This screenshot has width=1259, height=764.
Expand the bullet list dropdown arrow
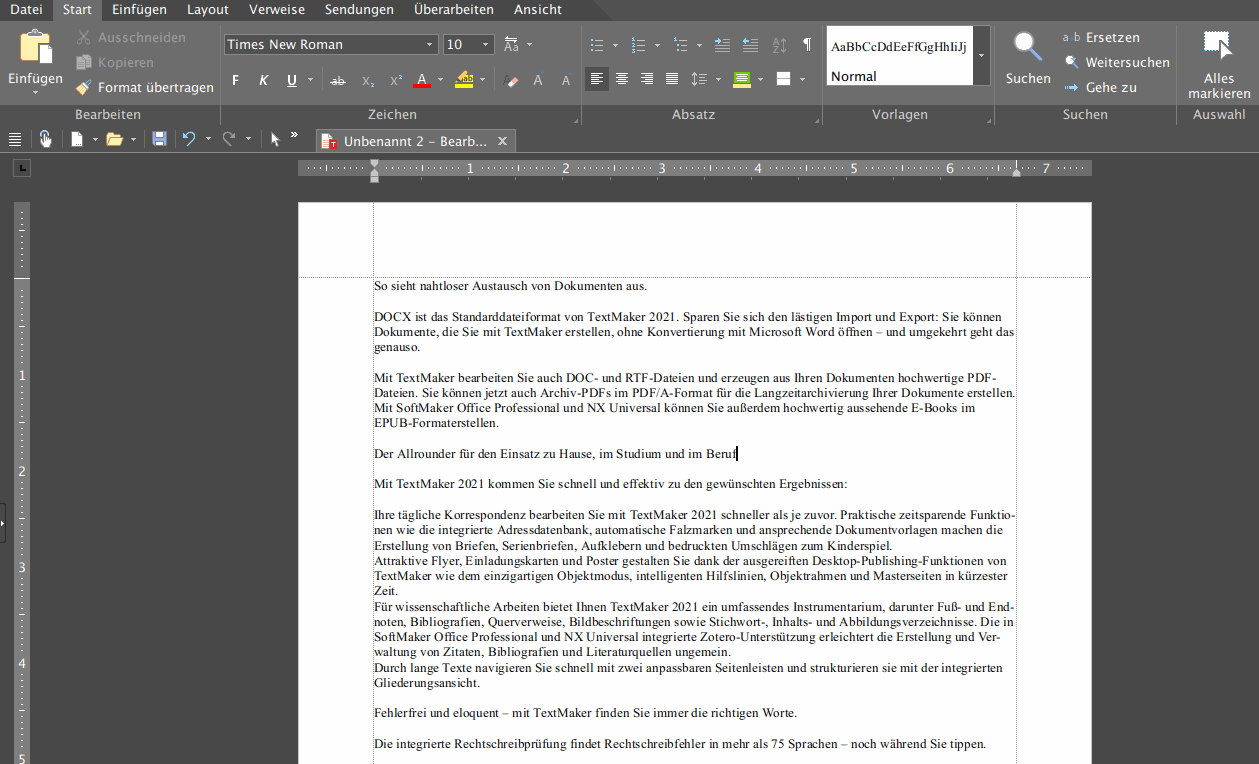tap(615, 45)
